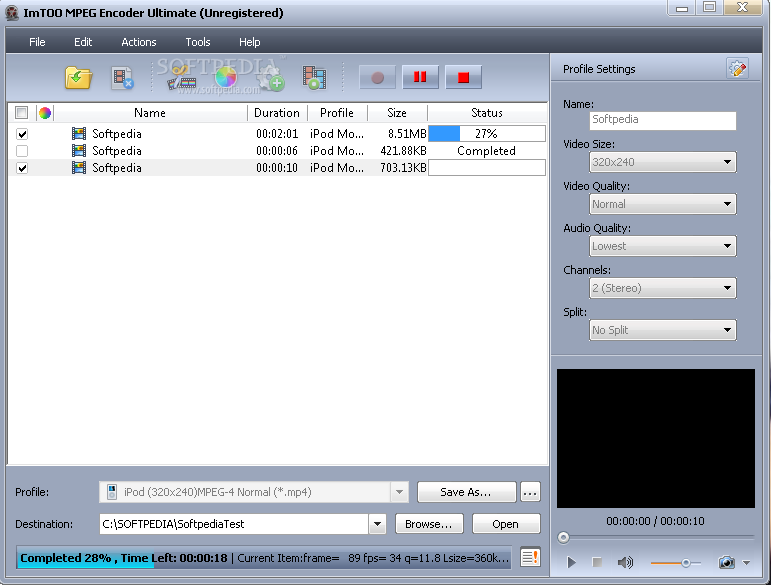Open the Video Quality Normal dropdown
The image size is (771, 585).
click(662, 204)
